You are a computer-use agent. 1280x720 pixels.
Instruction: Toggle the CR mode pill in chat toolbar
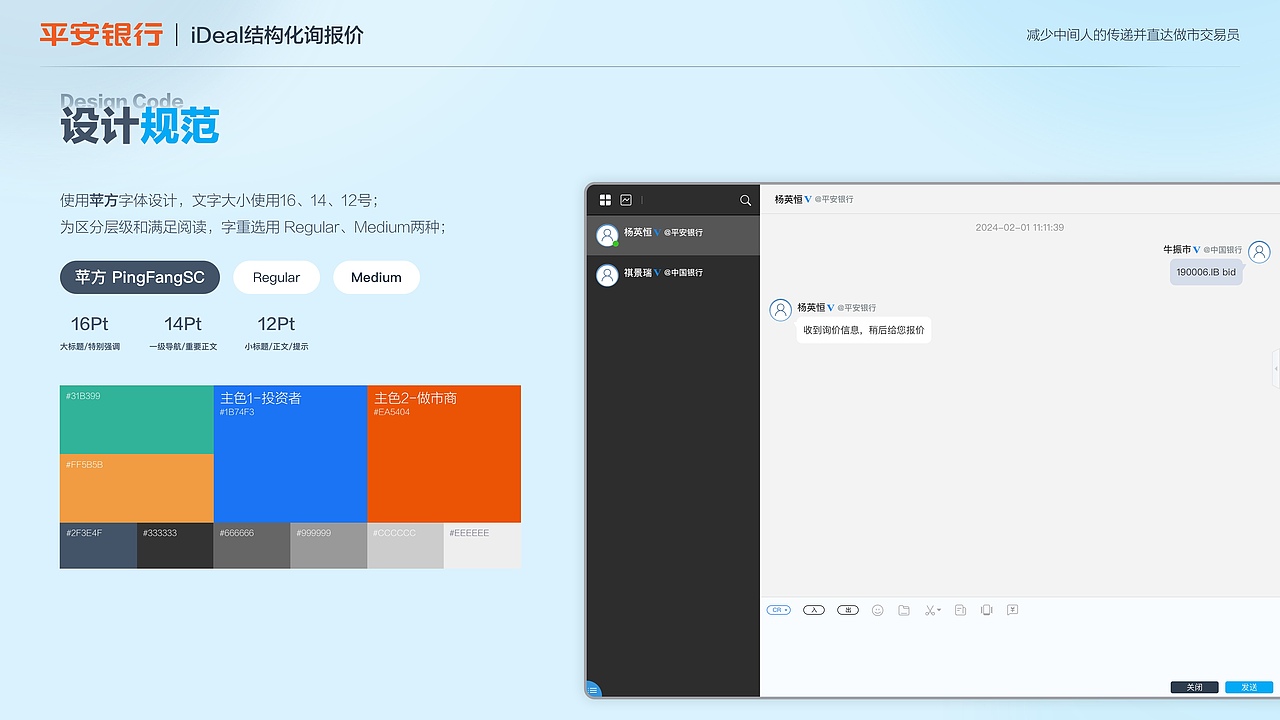point(776,609)
